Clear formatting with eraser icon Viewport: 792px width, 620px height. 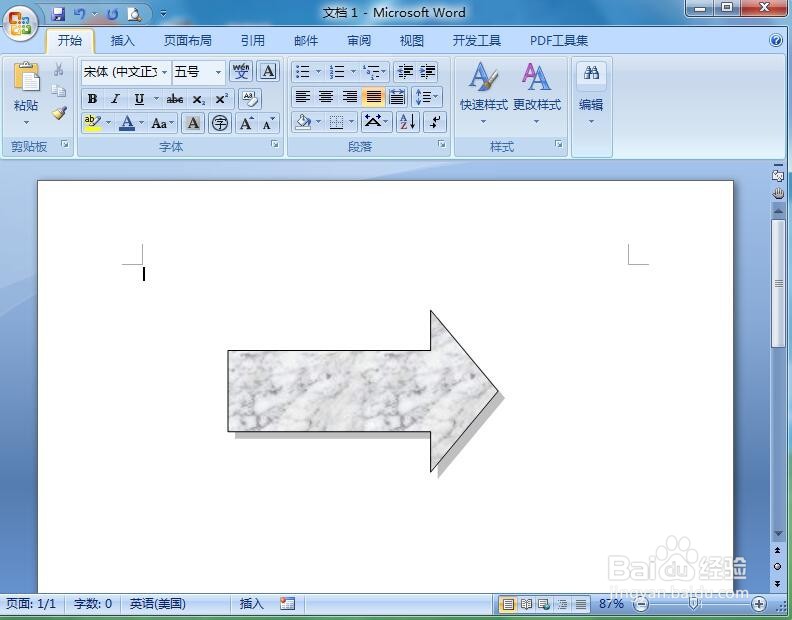(x=250, y=99)
